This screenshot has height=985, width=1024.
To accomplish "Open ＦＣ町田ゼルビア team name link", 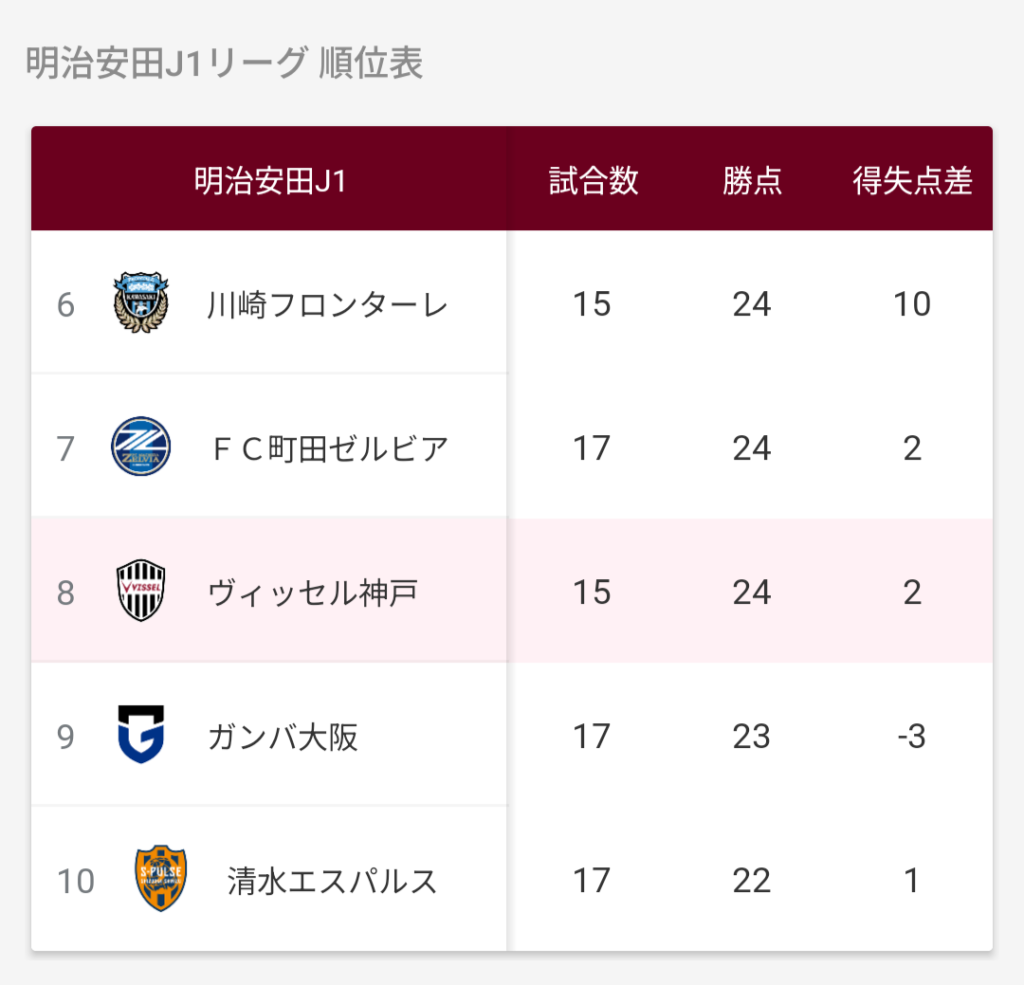I will point(330,449).
